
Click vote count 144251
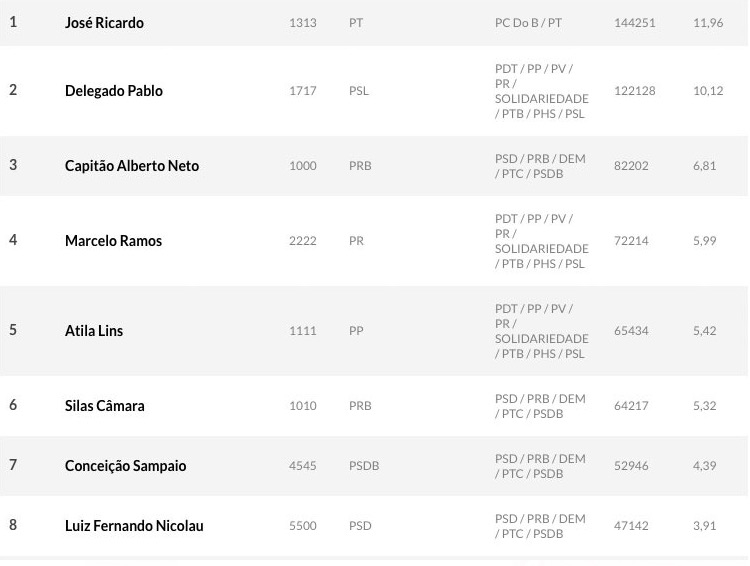tap(634, 23)
